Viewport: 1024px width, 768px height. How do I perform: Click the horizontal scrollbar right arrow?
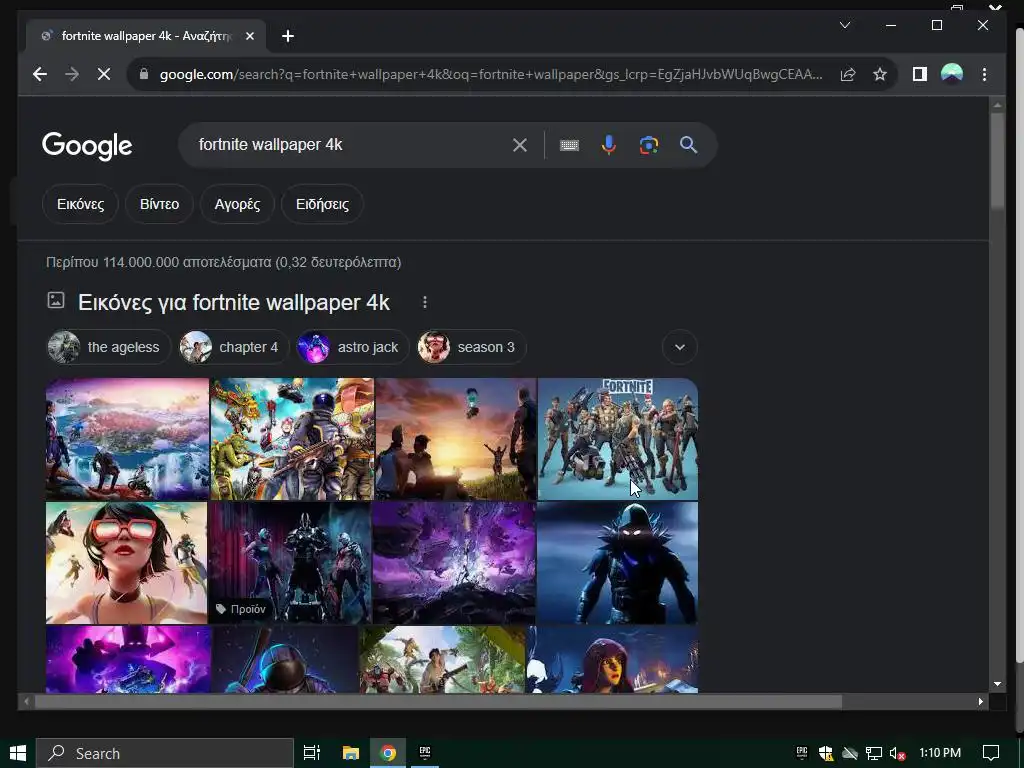point(980,702)
